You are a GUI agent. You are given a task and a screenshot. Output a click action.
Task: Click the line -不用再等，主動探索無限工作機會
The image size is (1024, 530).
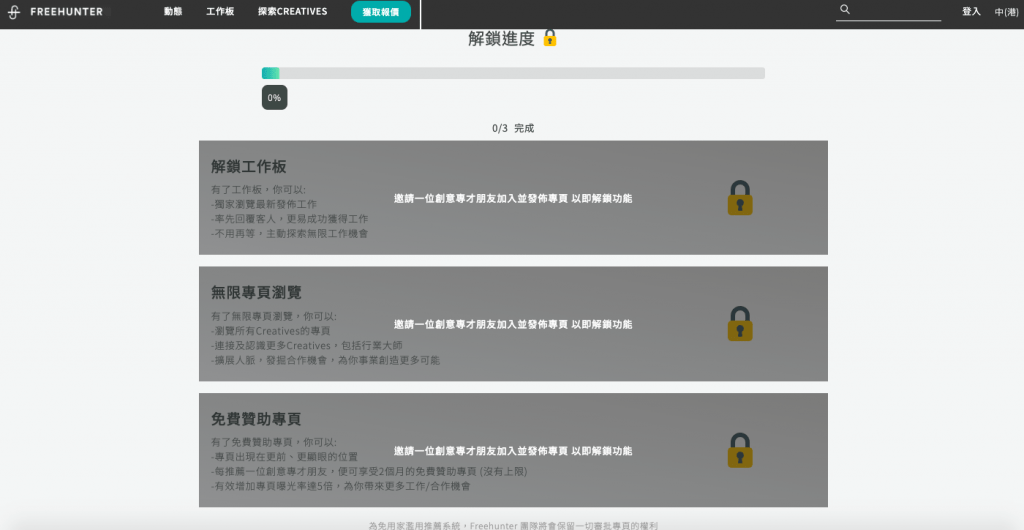[289, 233]
